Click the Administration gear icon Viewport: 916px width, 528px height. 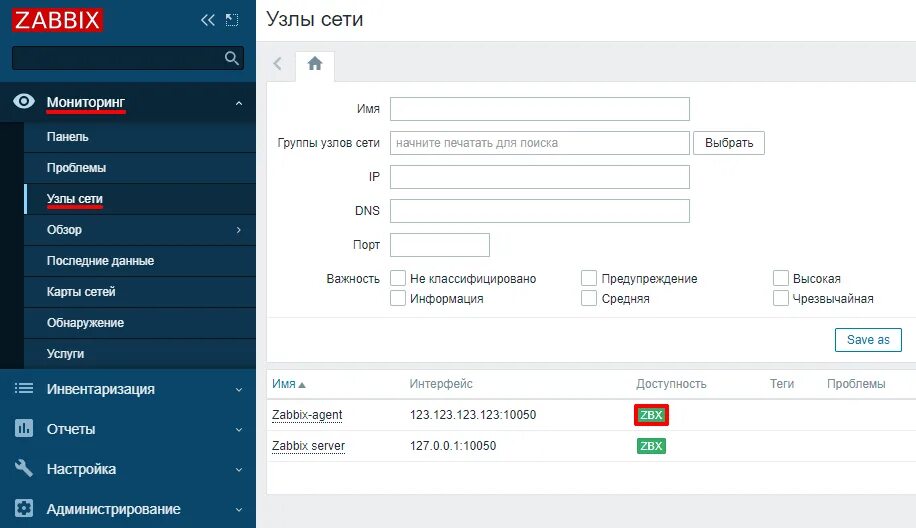[23, 508]
